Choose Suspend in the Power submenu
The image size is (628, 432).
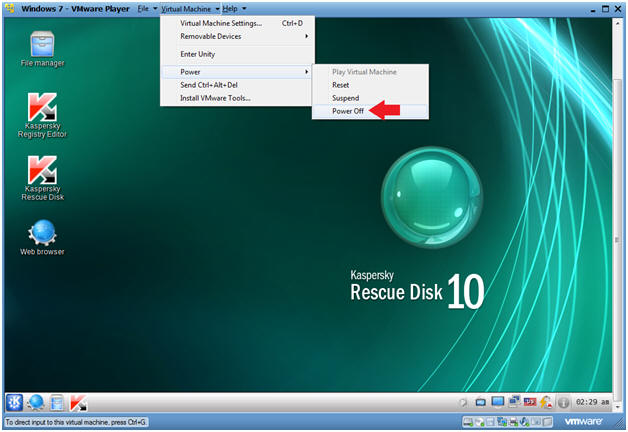370,98
